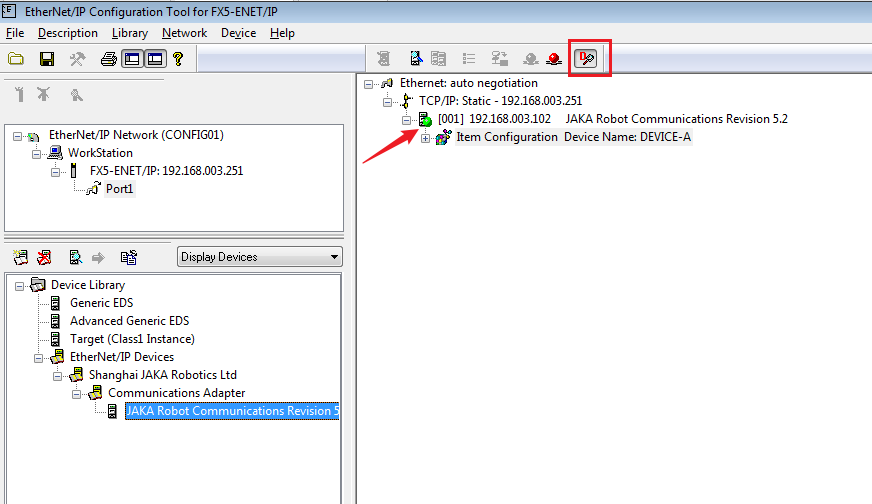Screen dimensions: 872x504
Task: Click the delete EDS icon with red X
Action: point(44,257)
